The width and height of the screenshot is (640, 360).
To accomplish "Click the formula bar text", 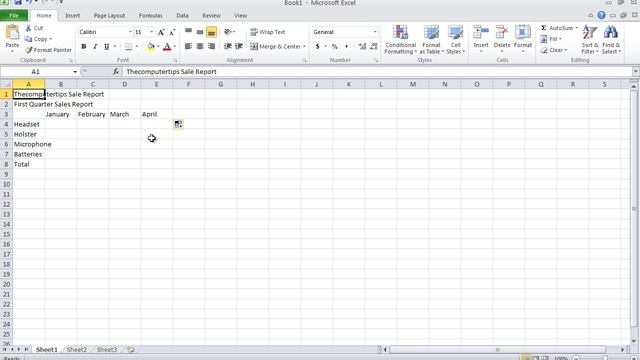I will [171, 71].
